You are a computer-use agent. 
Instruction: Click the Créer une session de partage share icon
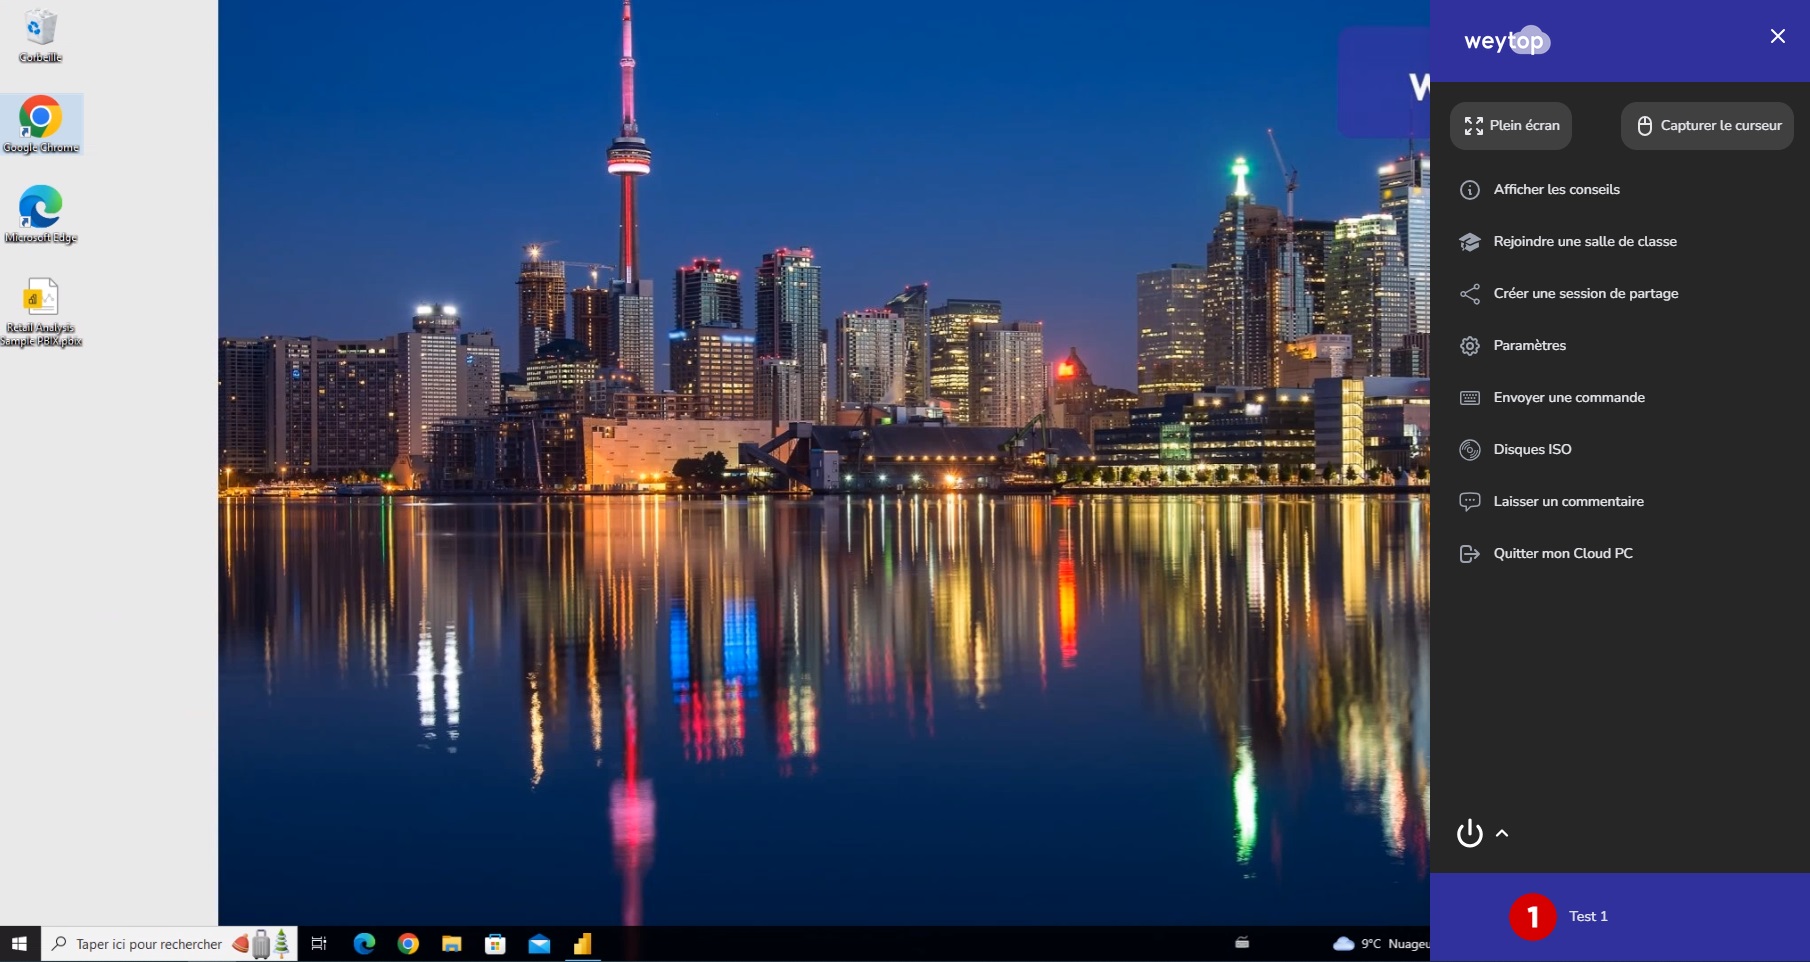point(1470,293)
